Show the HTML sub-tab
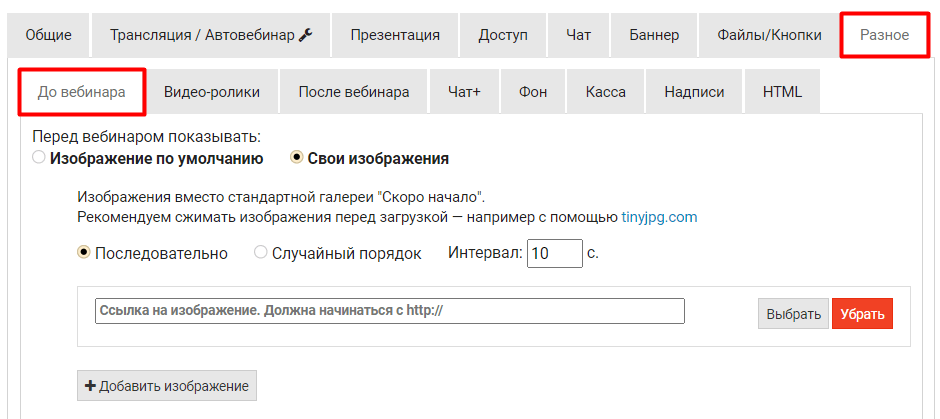This screenshot has width=940, height=419. click(782, 92)
